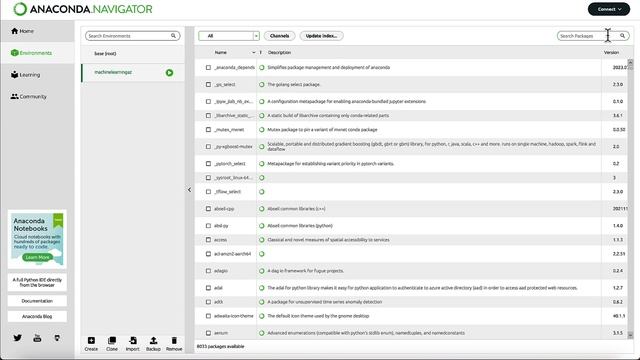Click status circle icon for _anaconda_depends
640x360 pixels.
point(262,68)
